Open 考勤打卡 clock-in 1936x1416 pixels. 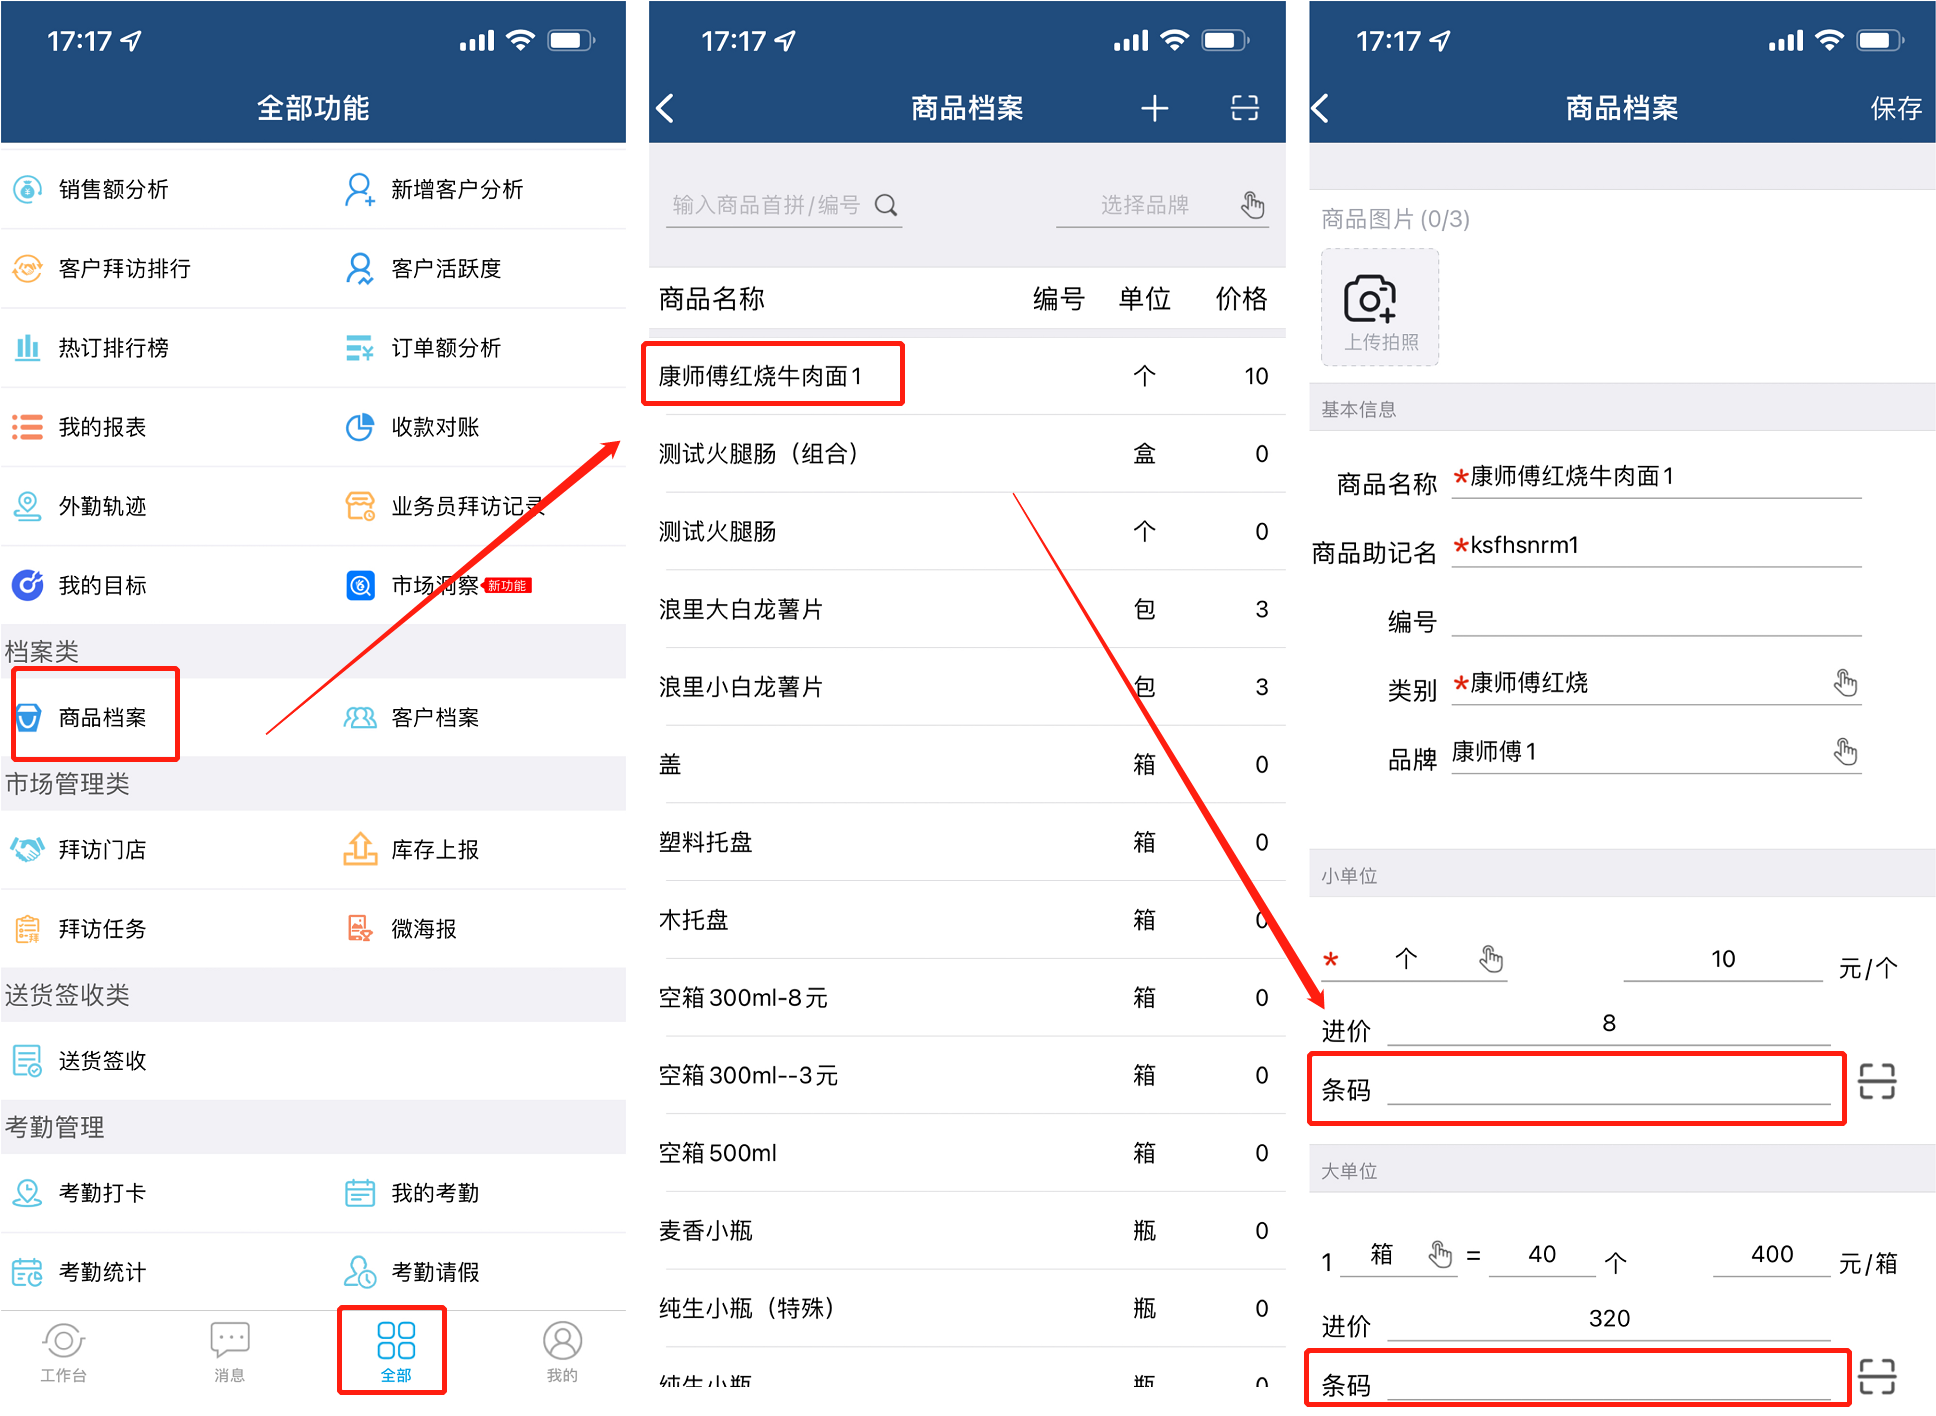[82, 1193]
